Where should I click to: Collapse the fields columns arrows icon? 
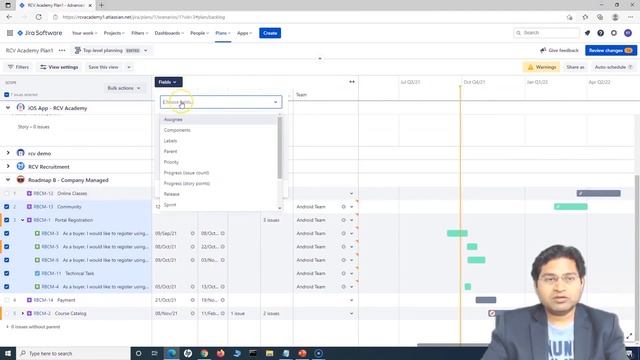(x=352, y=82)
